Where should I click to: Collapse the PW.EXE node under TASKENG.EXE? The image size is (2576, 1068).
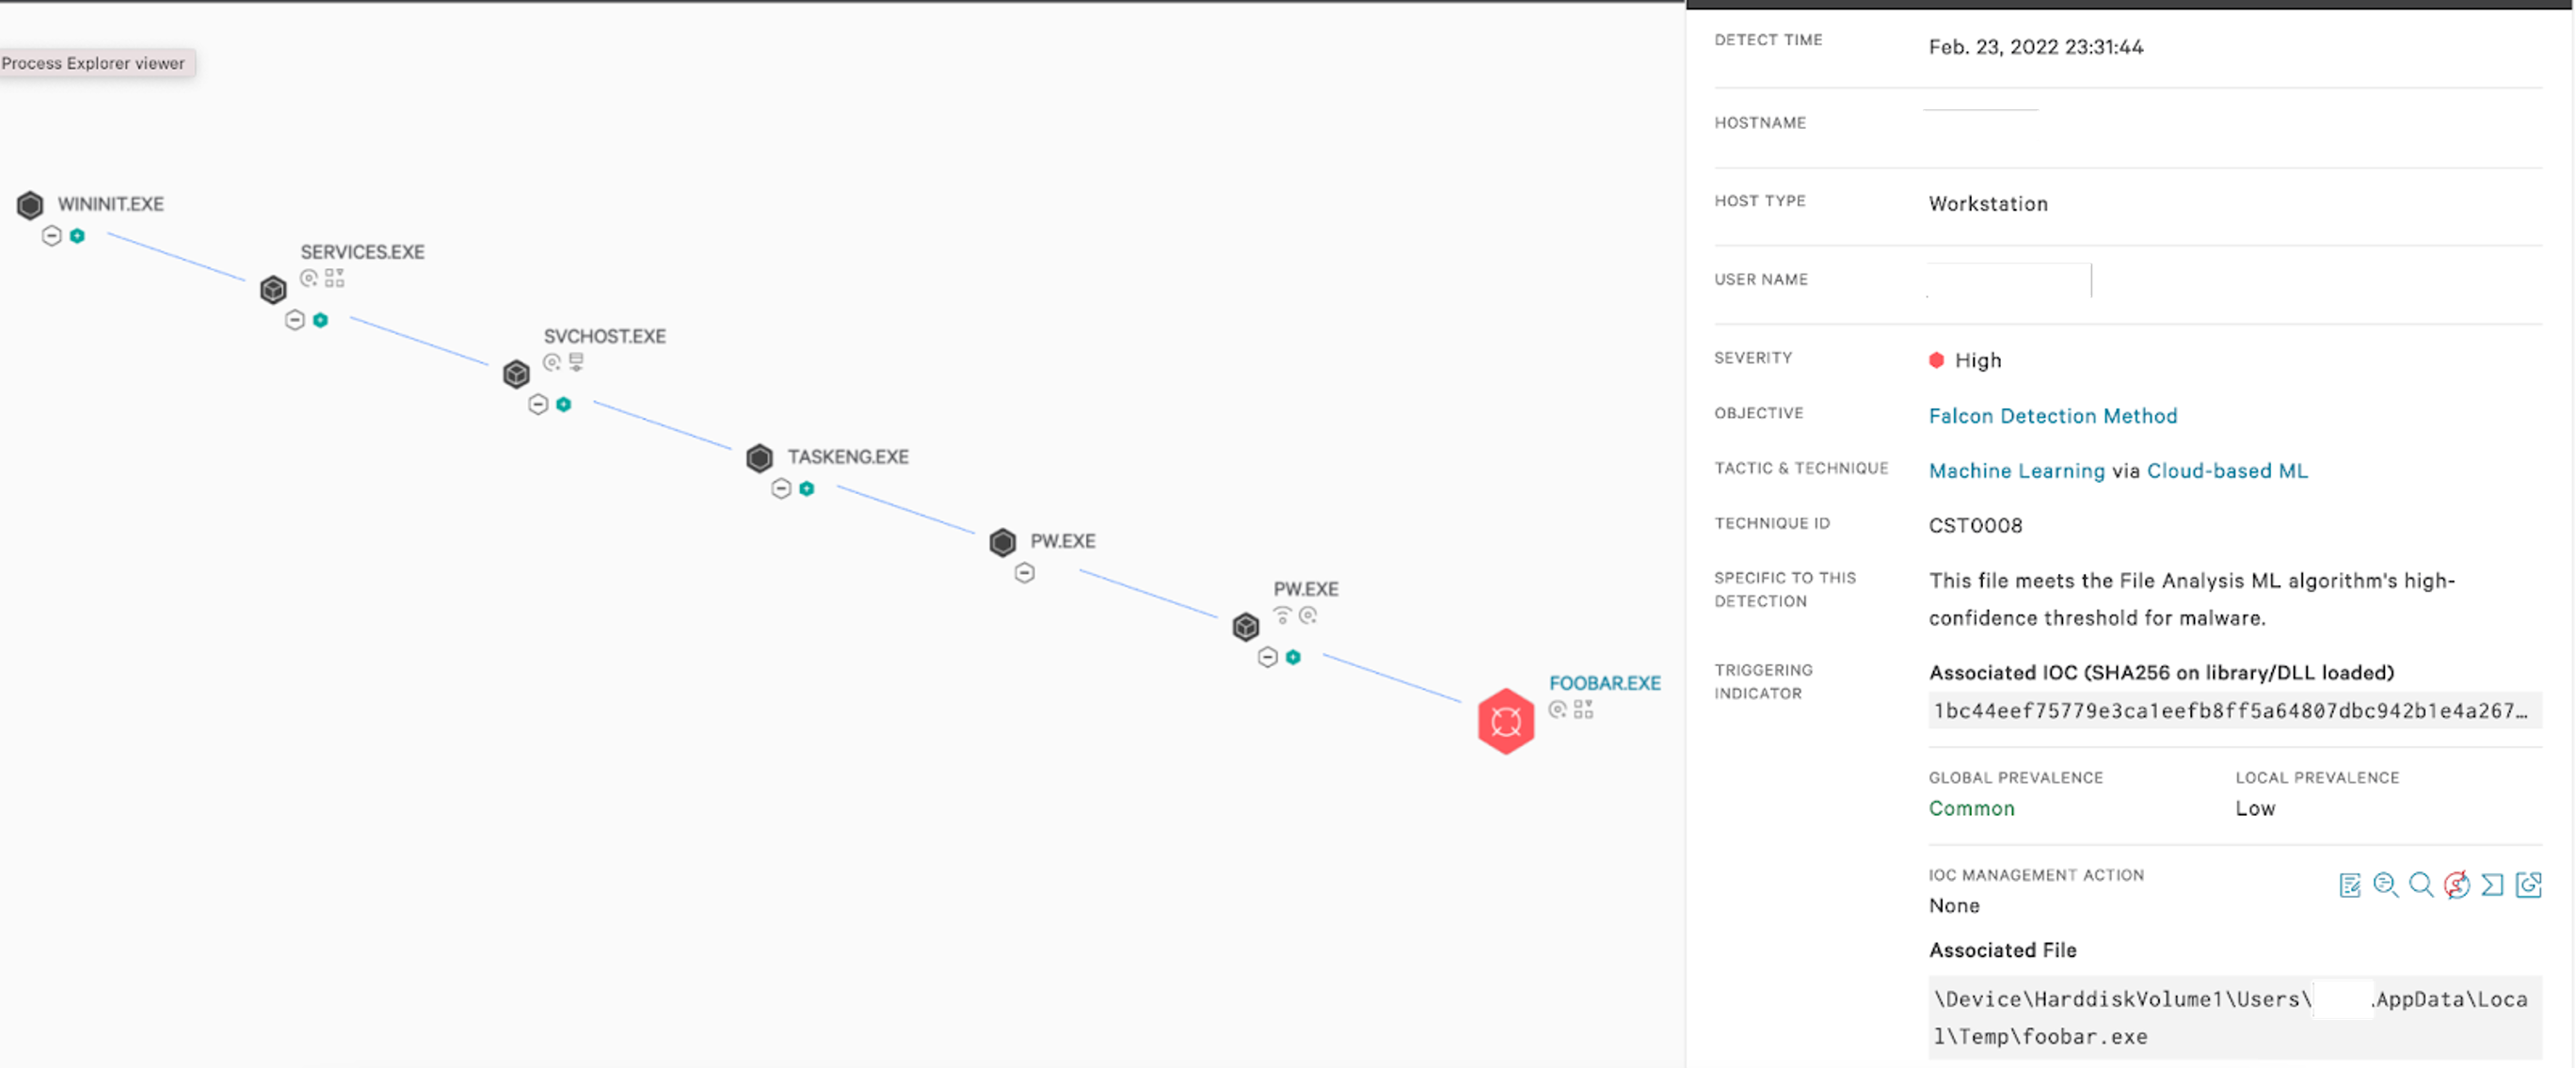pyautogui.click(x=1024, y=573)
